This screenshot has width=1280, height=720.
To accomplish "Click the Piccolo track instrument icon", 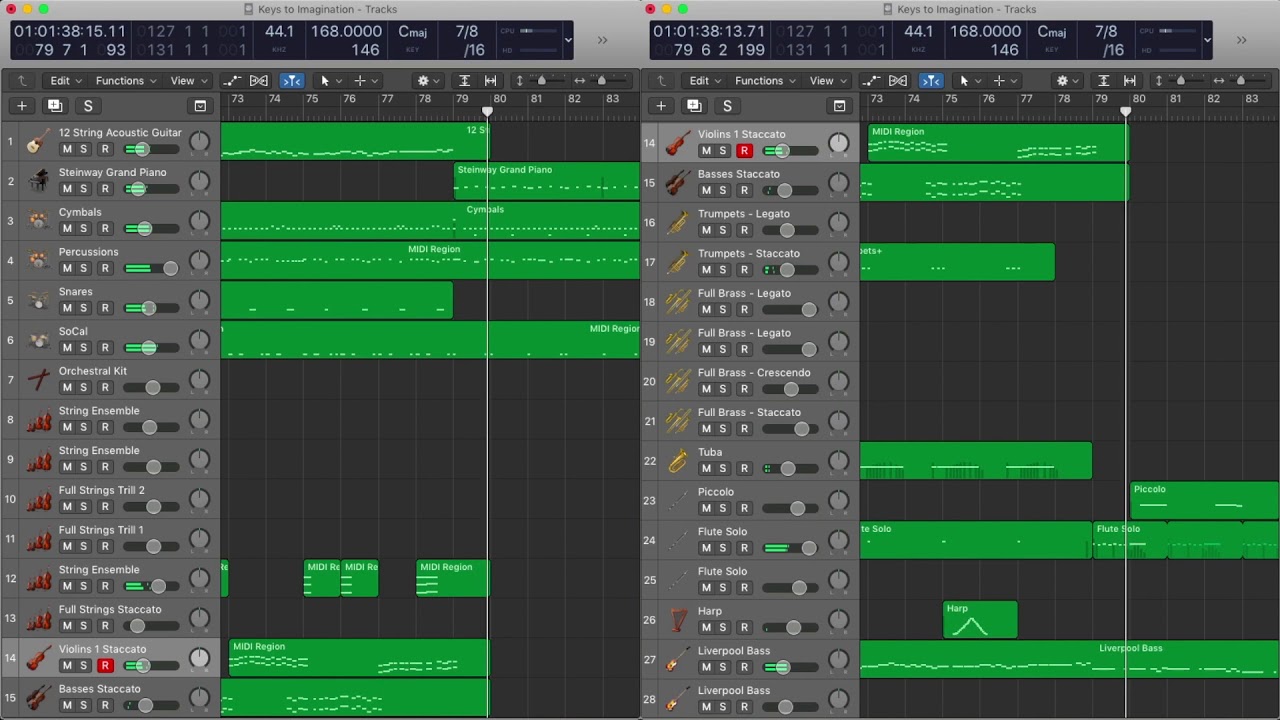I will (678, 500).
